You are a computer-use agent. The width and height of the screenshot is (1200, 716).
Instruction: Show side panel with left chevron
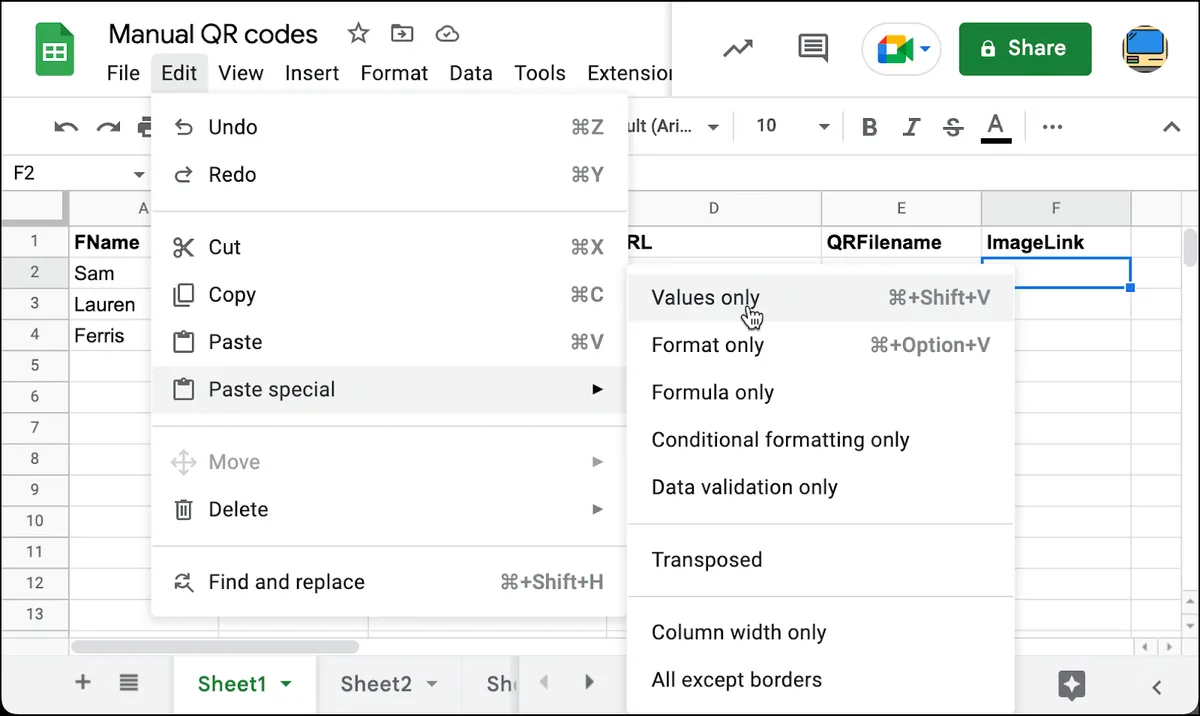point(1157,687)
